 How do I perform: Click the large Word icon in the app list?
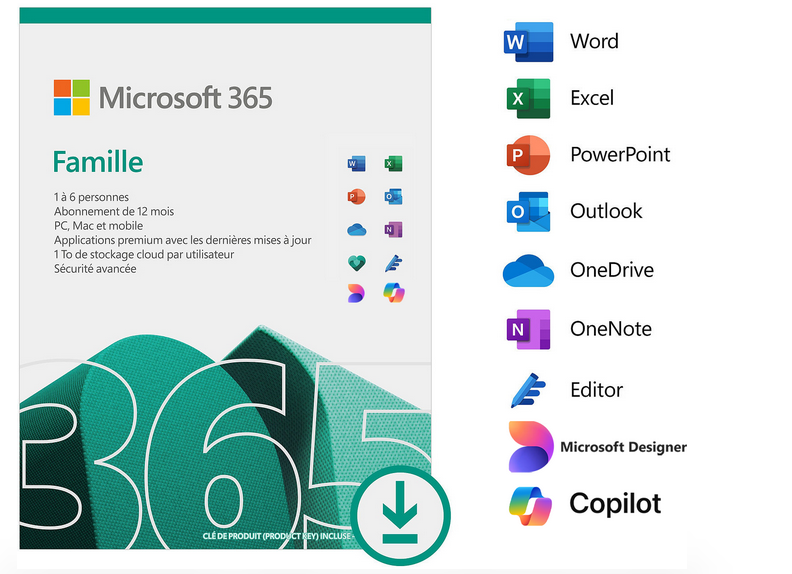click(528, 42)
